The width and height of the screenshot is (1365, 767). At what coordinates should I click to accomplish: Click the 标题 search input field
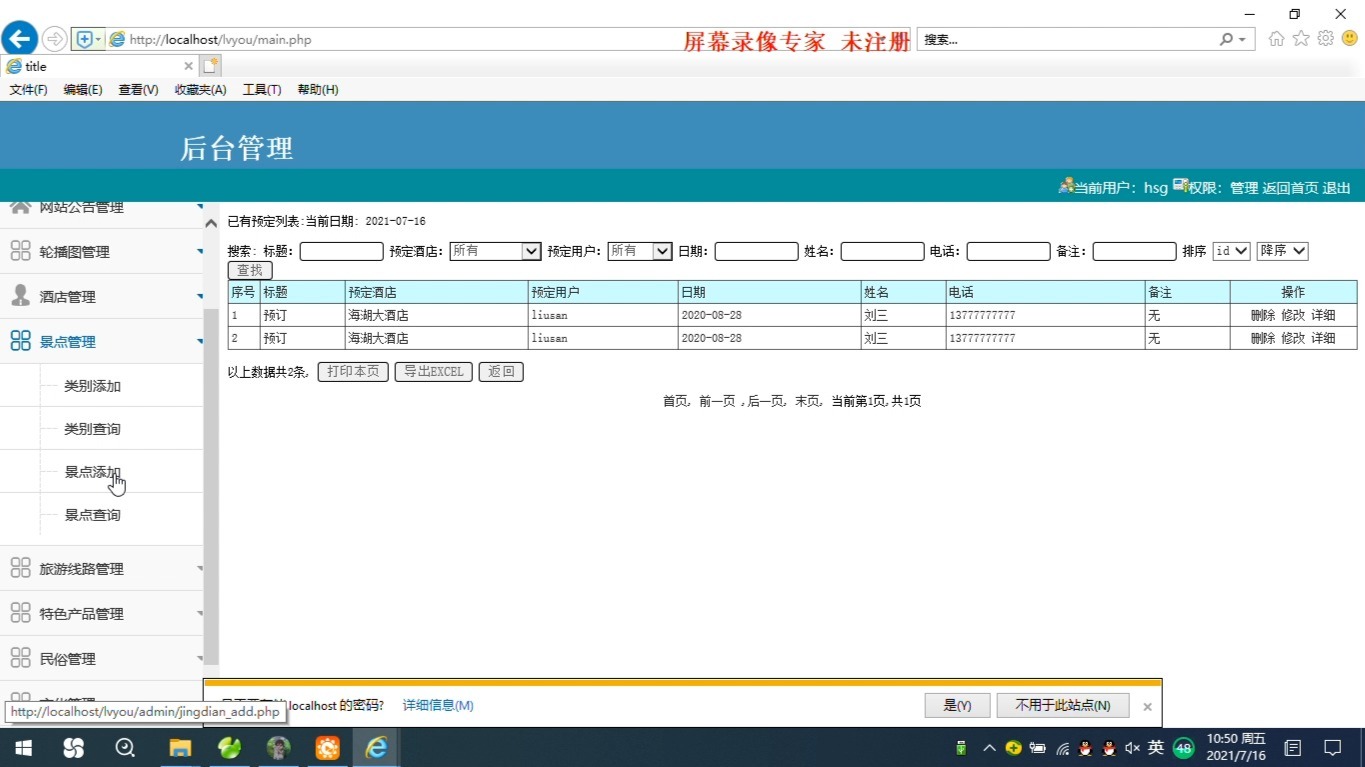pos(341,251)
